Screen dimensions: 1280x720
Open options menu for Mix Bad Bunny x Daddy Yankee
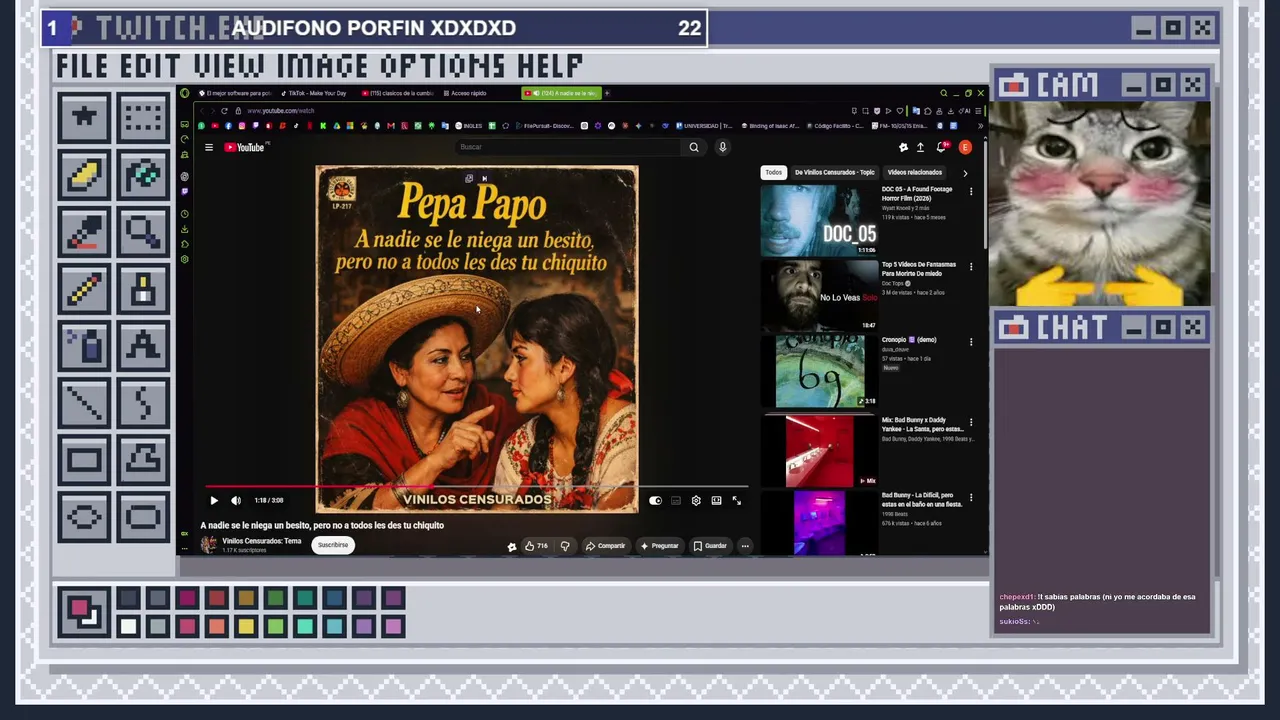pyautogui.click(x=971, y=422)
